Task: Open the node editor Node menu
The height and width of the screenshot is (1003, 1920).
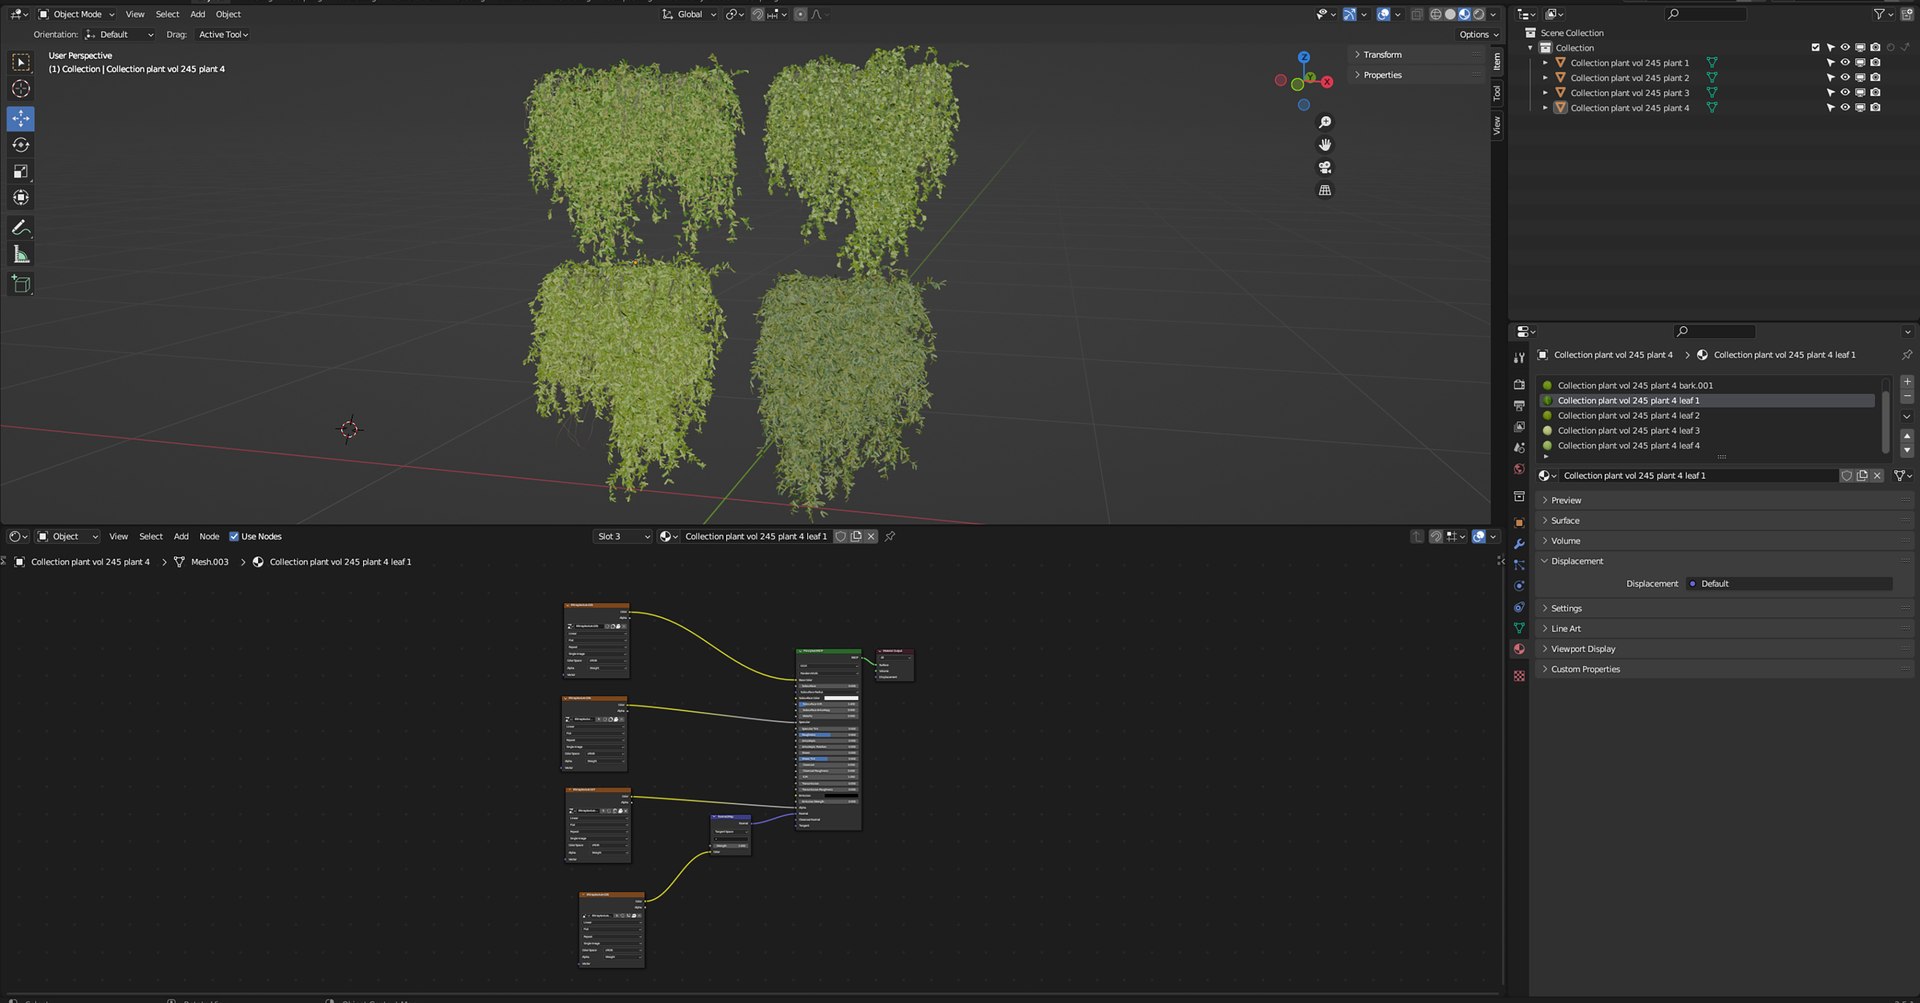Action: tap(209, 537)
